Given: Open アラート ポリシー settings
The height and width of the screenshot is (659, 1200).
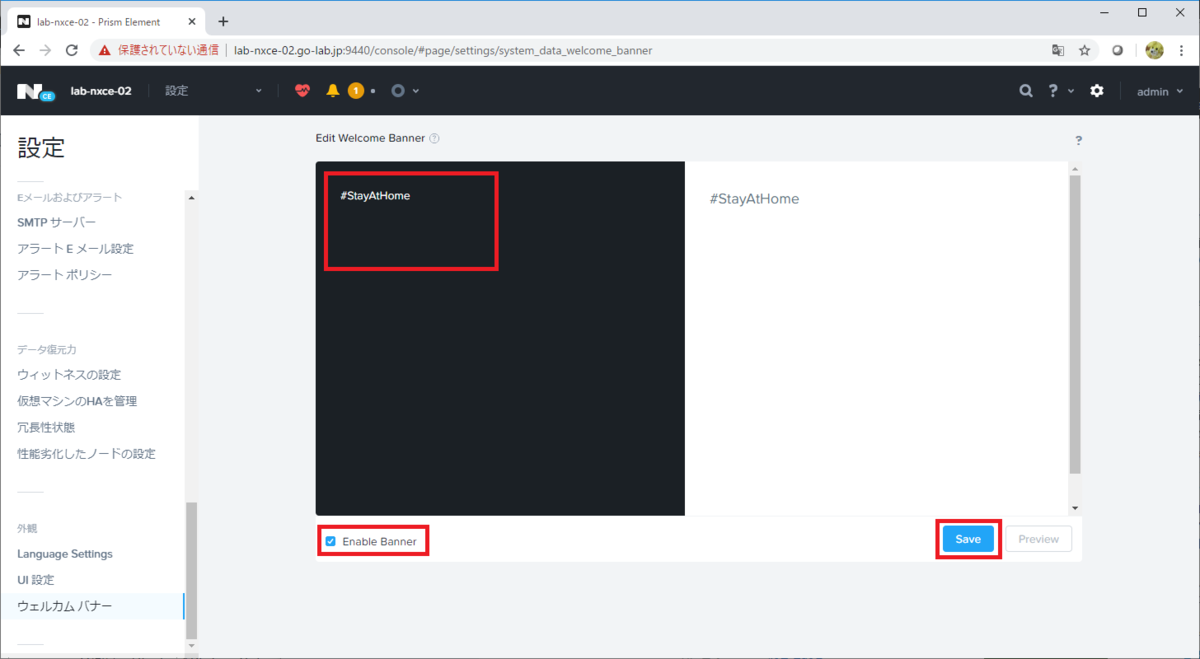Looking at the screenshot, I should click(65, 274).
